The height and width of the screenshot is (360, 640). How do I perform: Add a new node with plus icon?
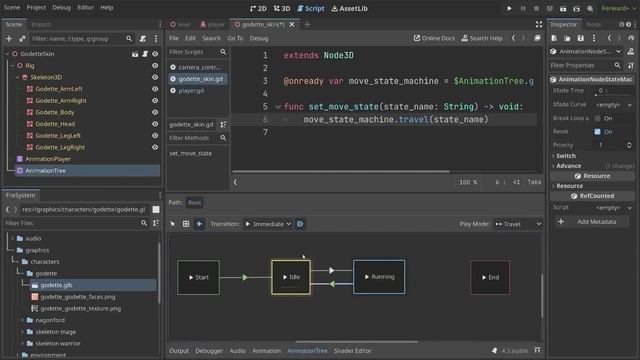pos(9,39)
